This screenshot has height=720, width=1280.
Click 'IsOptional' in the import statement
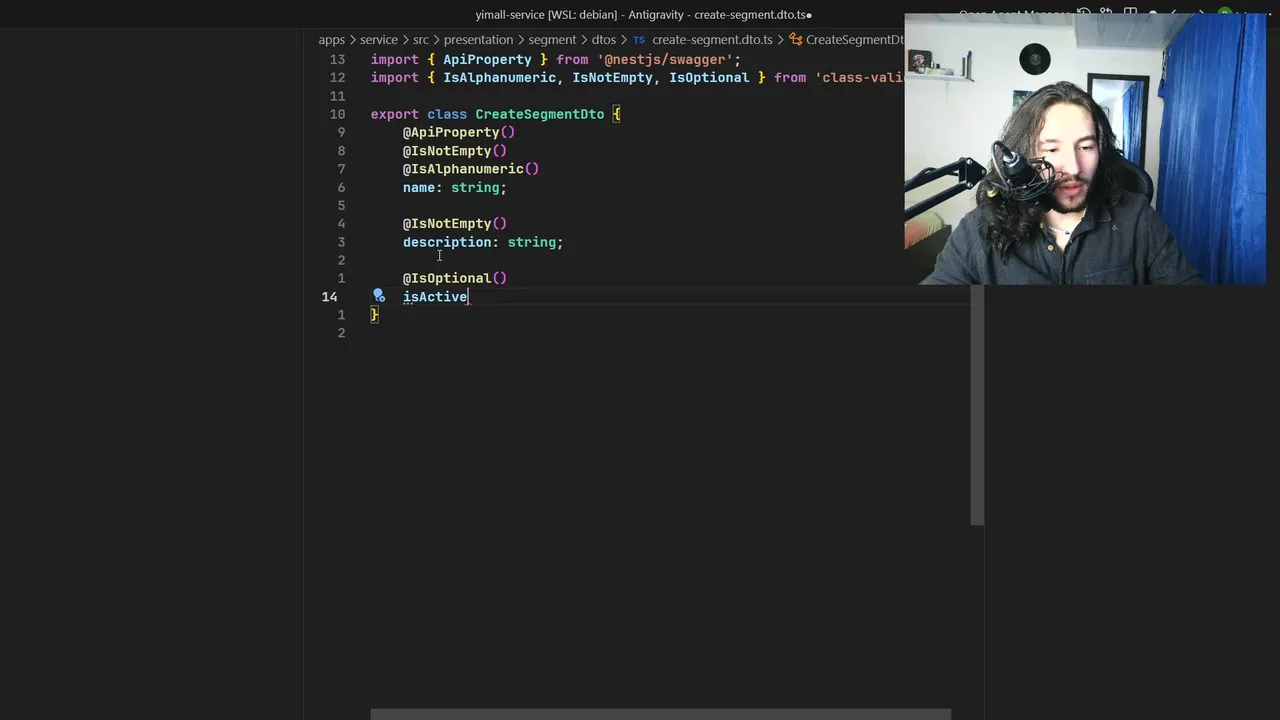pos(709,78)
